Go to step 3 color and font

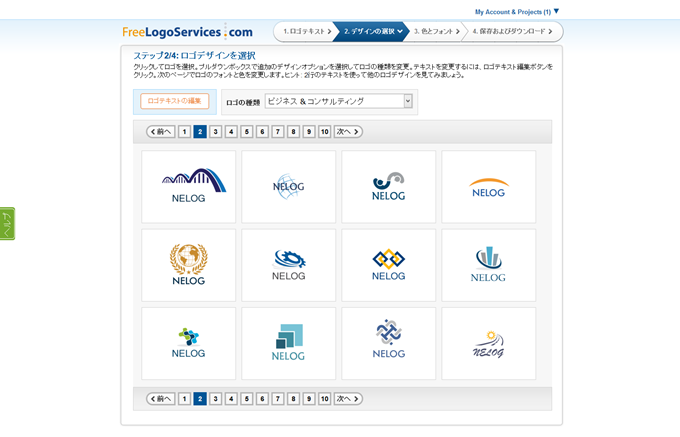(x=435, y=31)
